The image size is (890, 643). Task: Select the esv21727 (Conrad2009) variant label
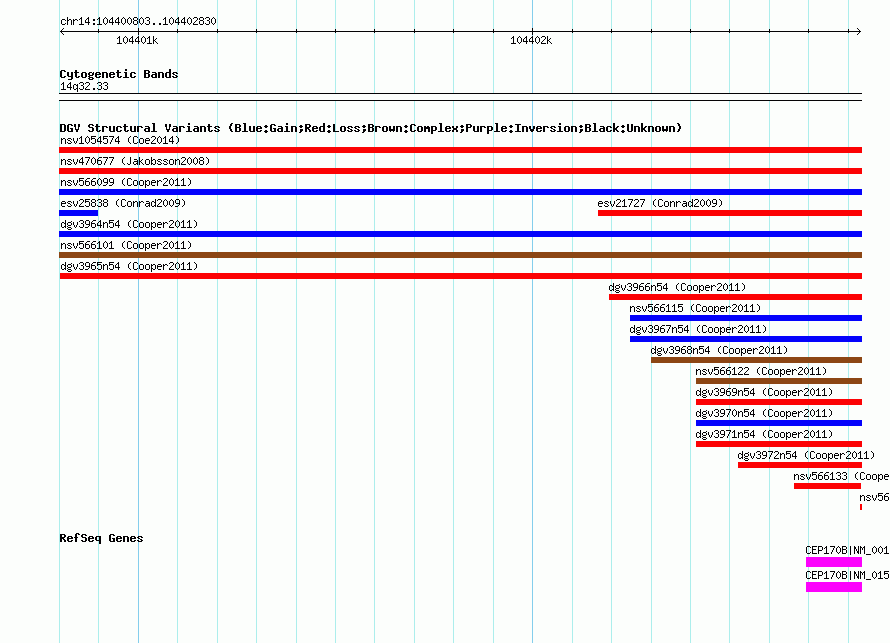(x=660, y=203)
